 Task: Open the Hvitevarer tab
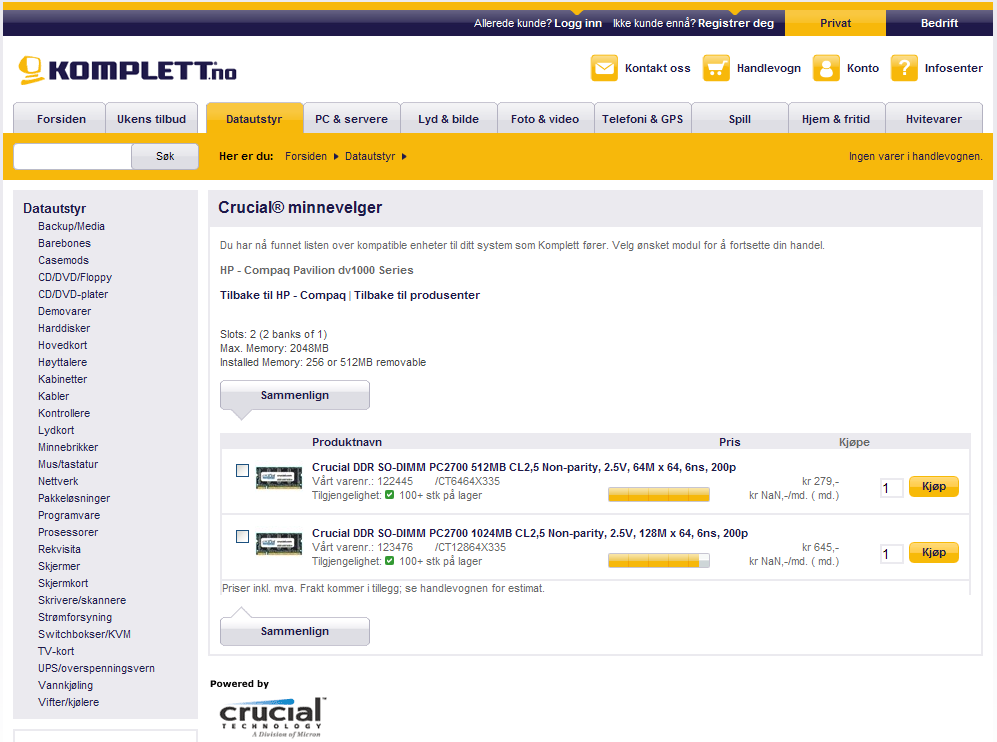[933, 119]
